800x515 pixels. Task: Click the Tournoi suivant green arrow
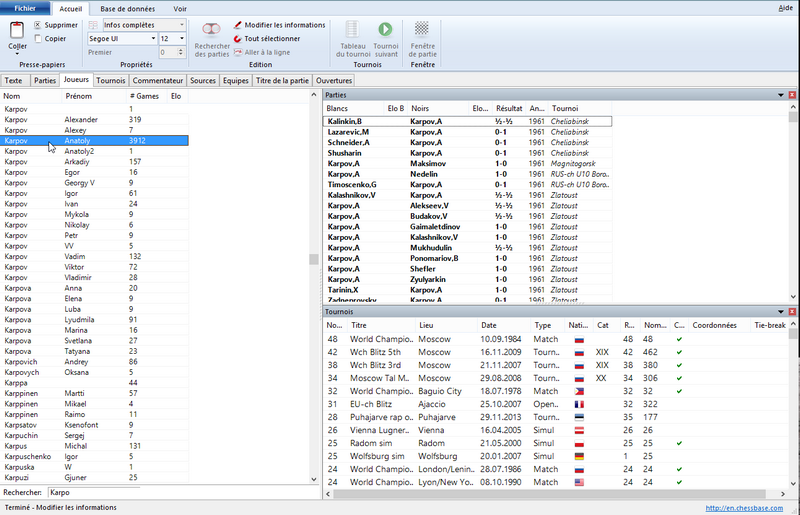(385, 30)
